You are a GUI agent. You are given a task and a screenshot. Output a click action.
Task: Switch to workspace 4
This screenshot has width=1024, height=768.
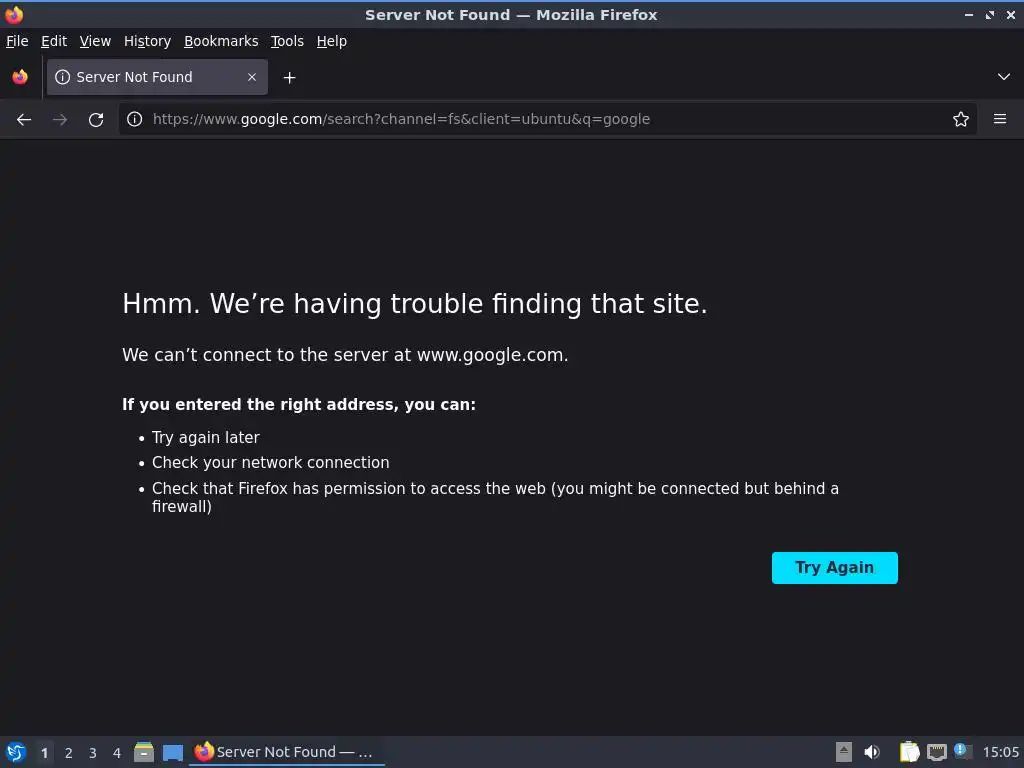(x=117, y=753)
